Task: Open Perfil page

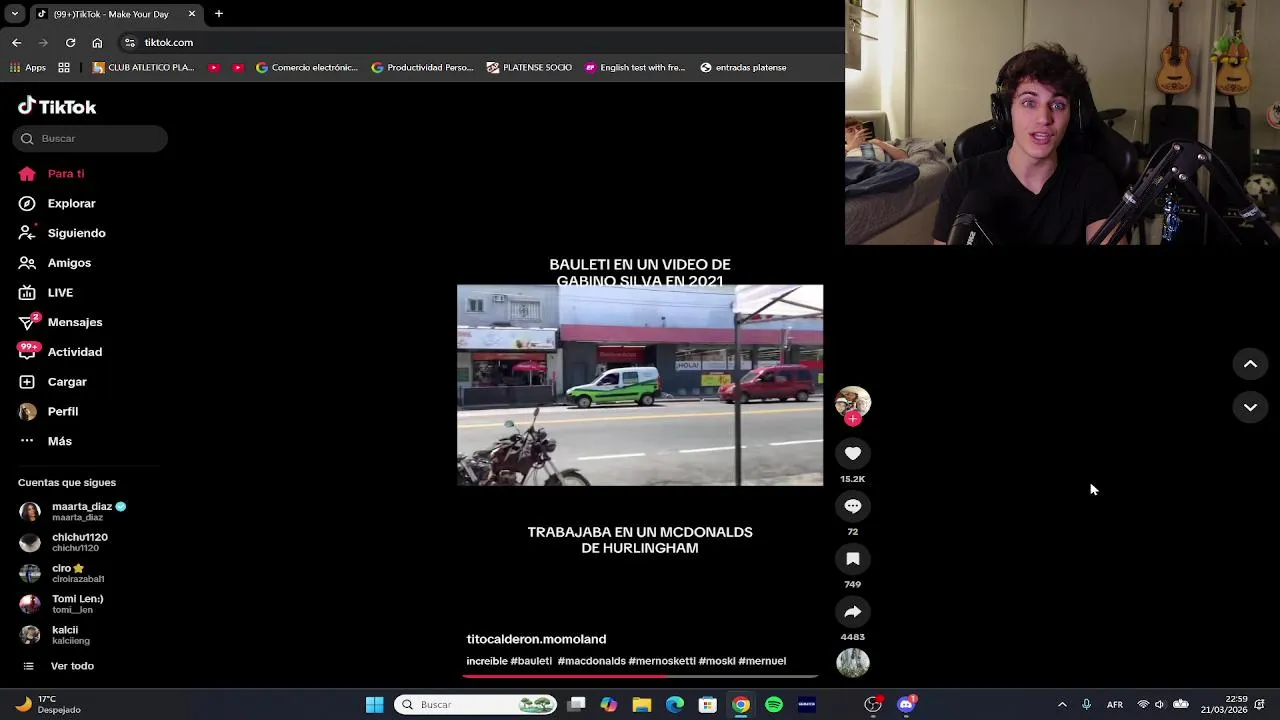Action: (49, 411)
